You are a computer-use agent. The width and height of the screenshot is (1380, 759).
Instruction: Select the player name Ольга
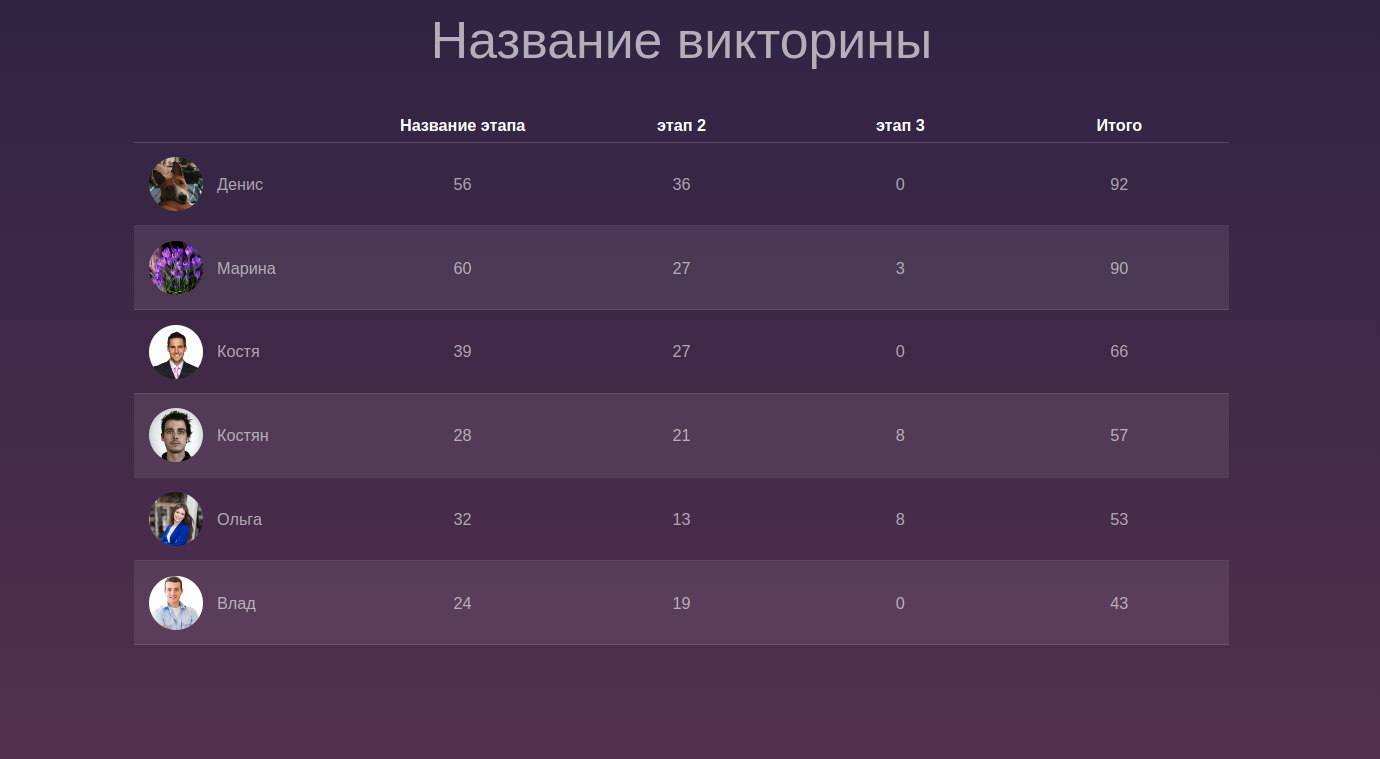pos(239,520)
